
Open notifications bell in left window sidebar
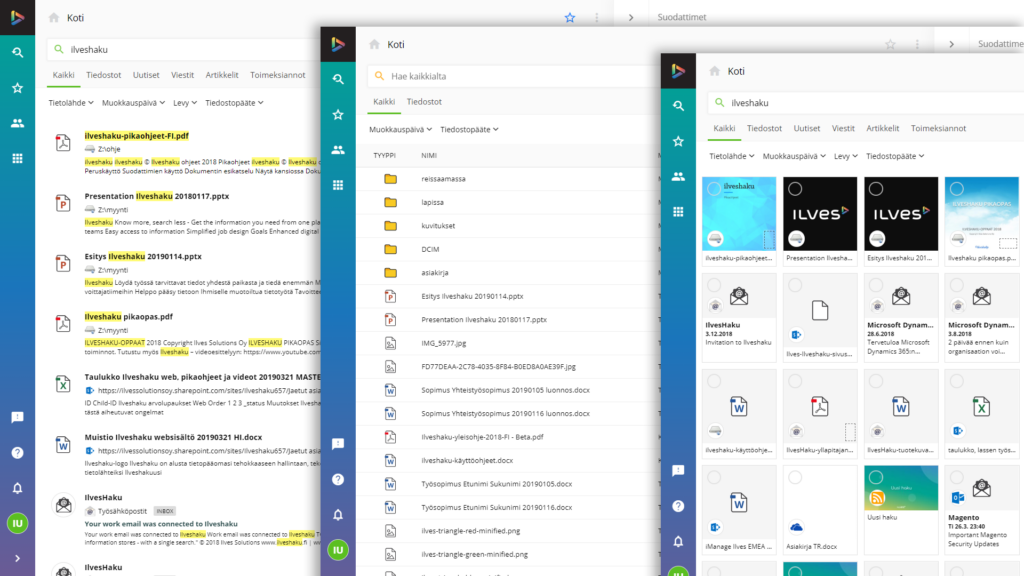18,488
